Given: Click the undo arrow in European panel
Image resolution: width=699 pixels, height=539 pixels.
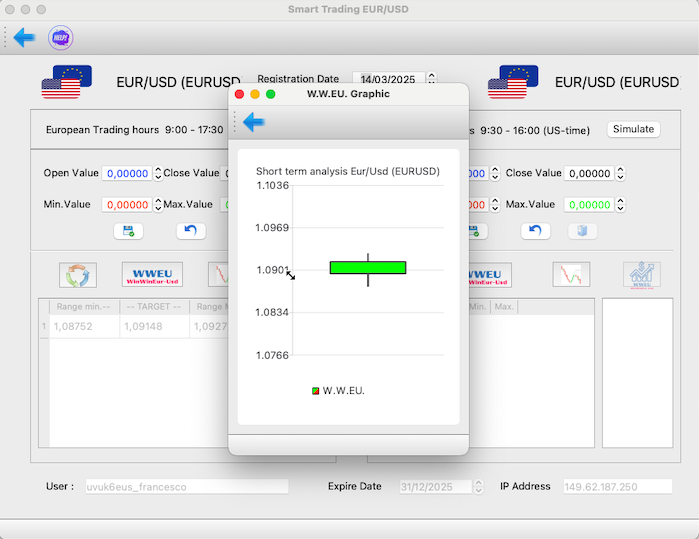Looking at the screenshot, I should (x=190, y=231).
